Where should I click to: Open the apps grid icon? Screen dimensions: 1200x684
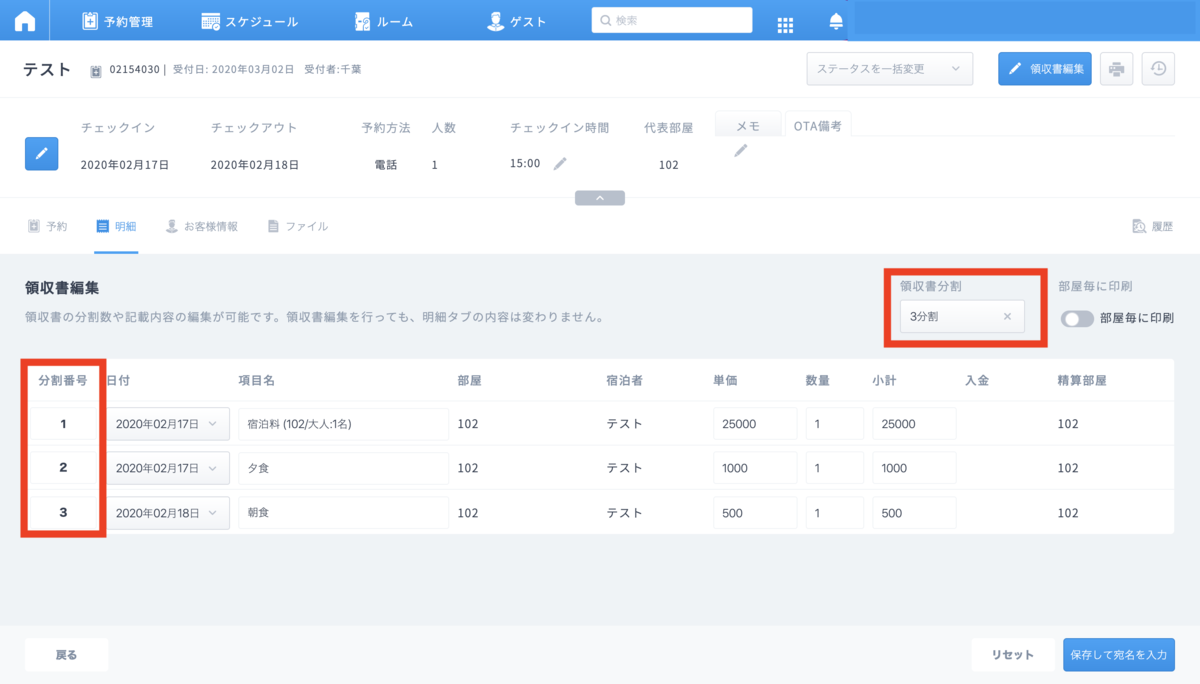coord(785,23)
